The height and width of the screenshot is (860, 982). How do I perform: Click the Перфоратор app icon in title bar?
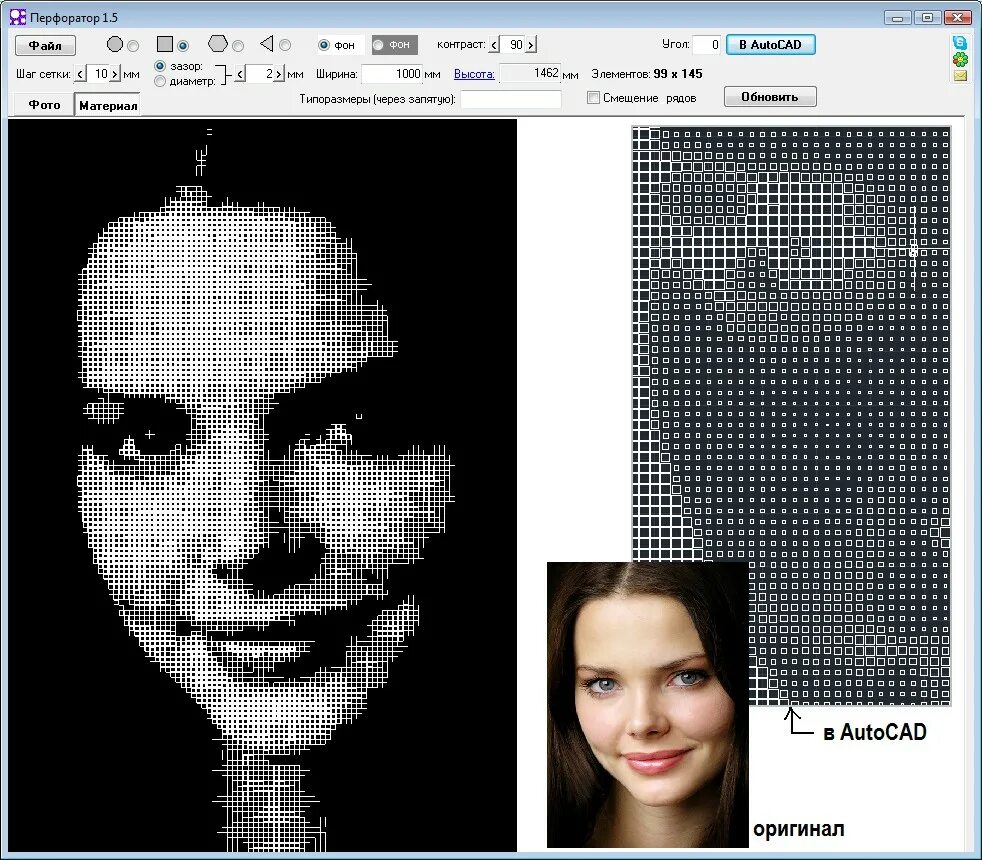coord(18,18)
